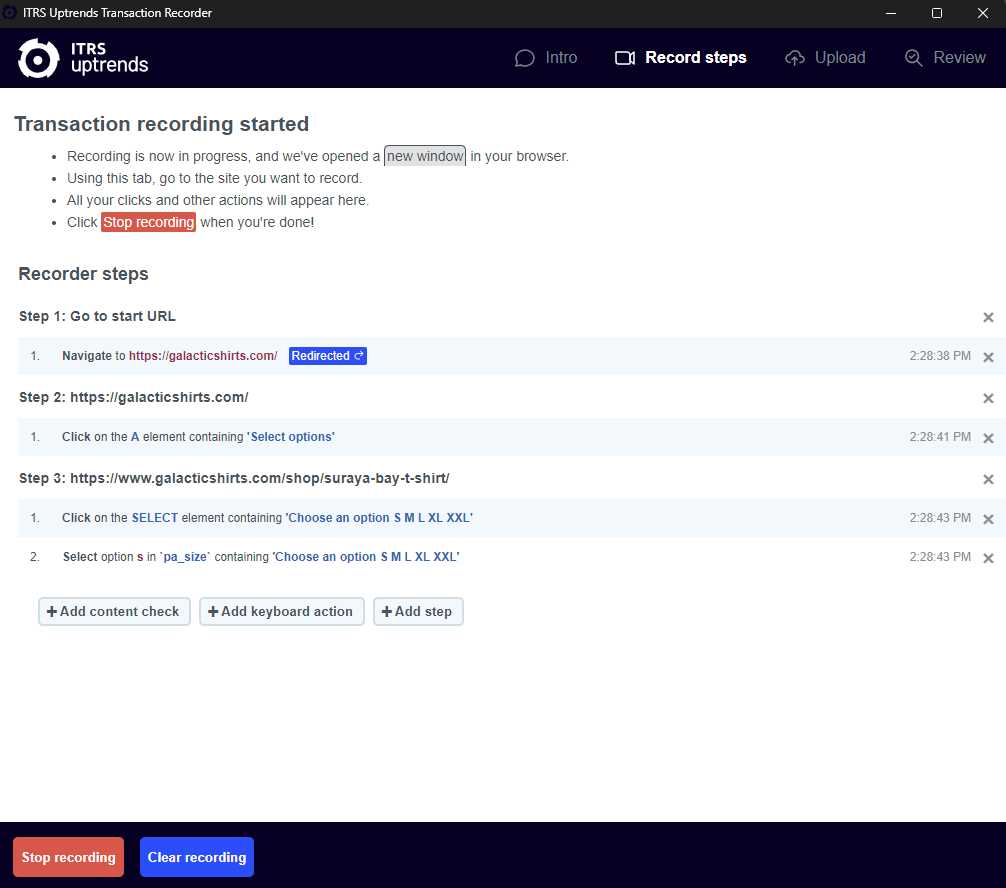Click the Add step button
This screenshot has height=888, width=1006.
[x=418, y=611]
